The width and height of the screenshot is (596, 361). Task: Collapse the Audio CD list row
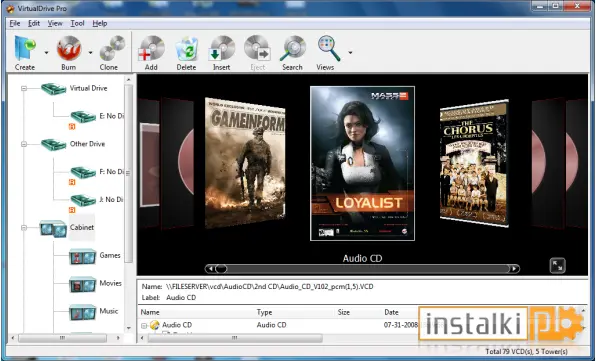coord(144,326)
